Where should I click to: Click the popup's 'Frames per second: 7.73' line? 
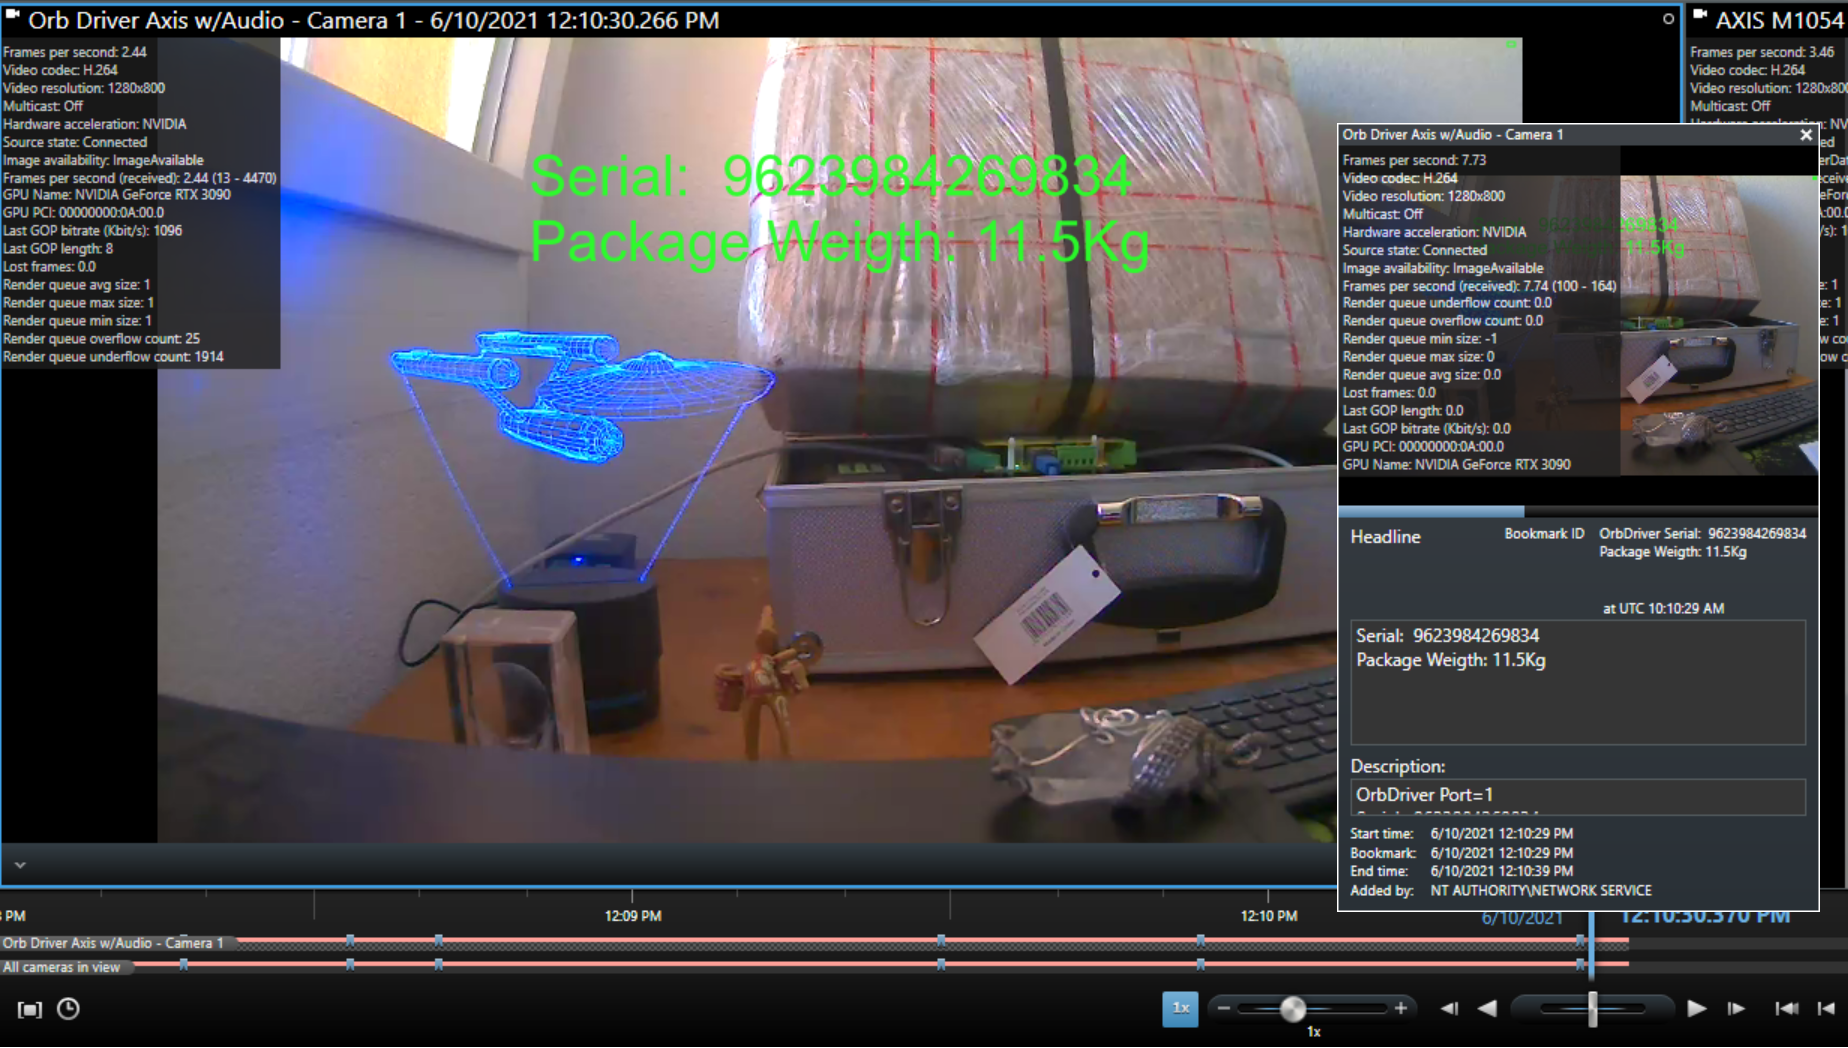(x=1414, y=160)
